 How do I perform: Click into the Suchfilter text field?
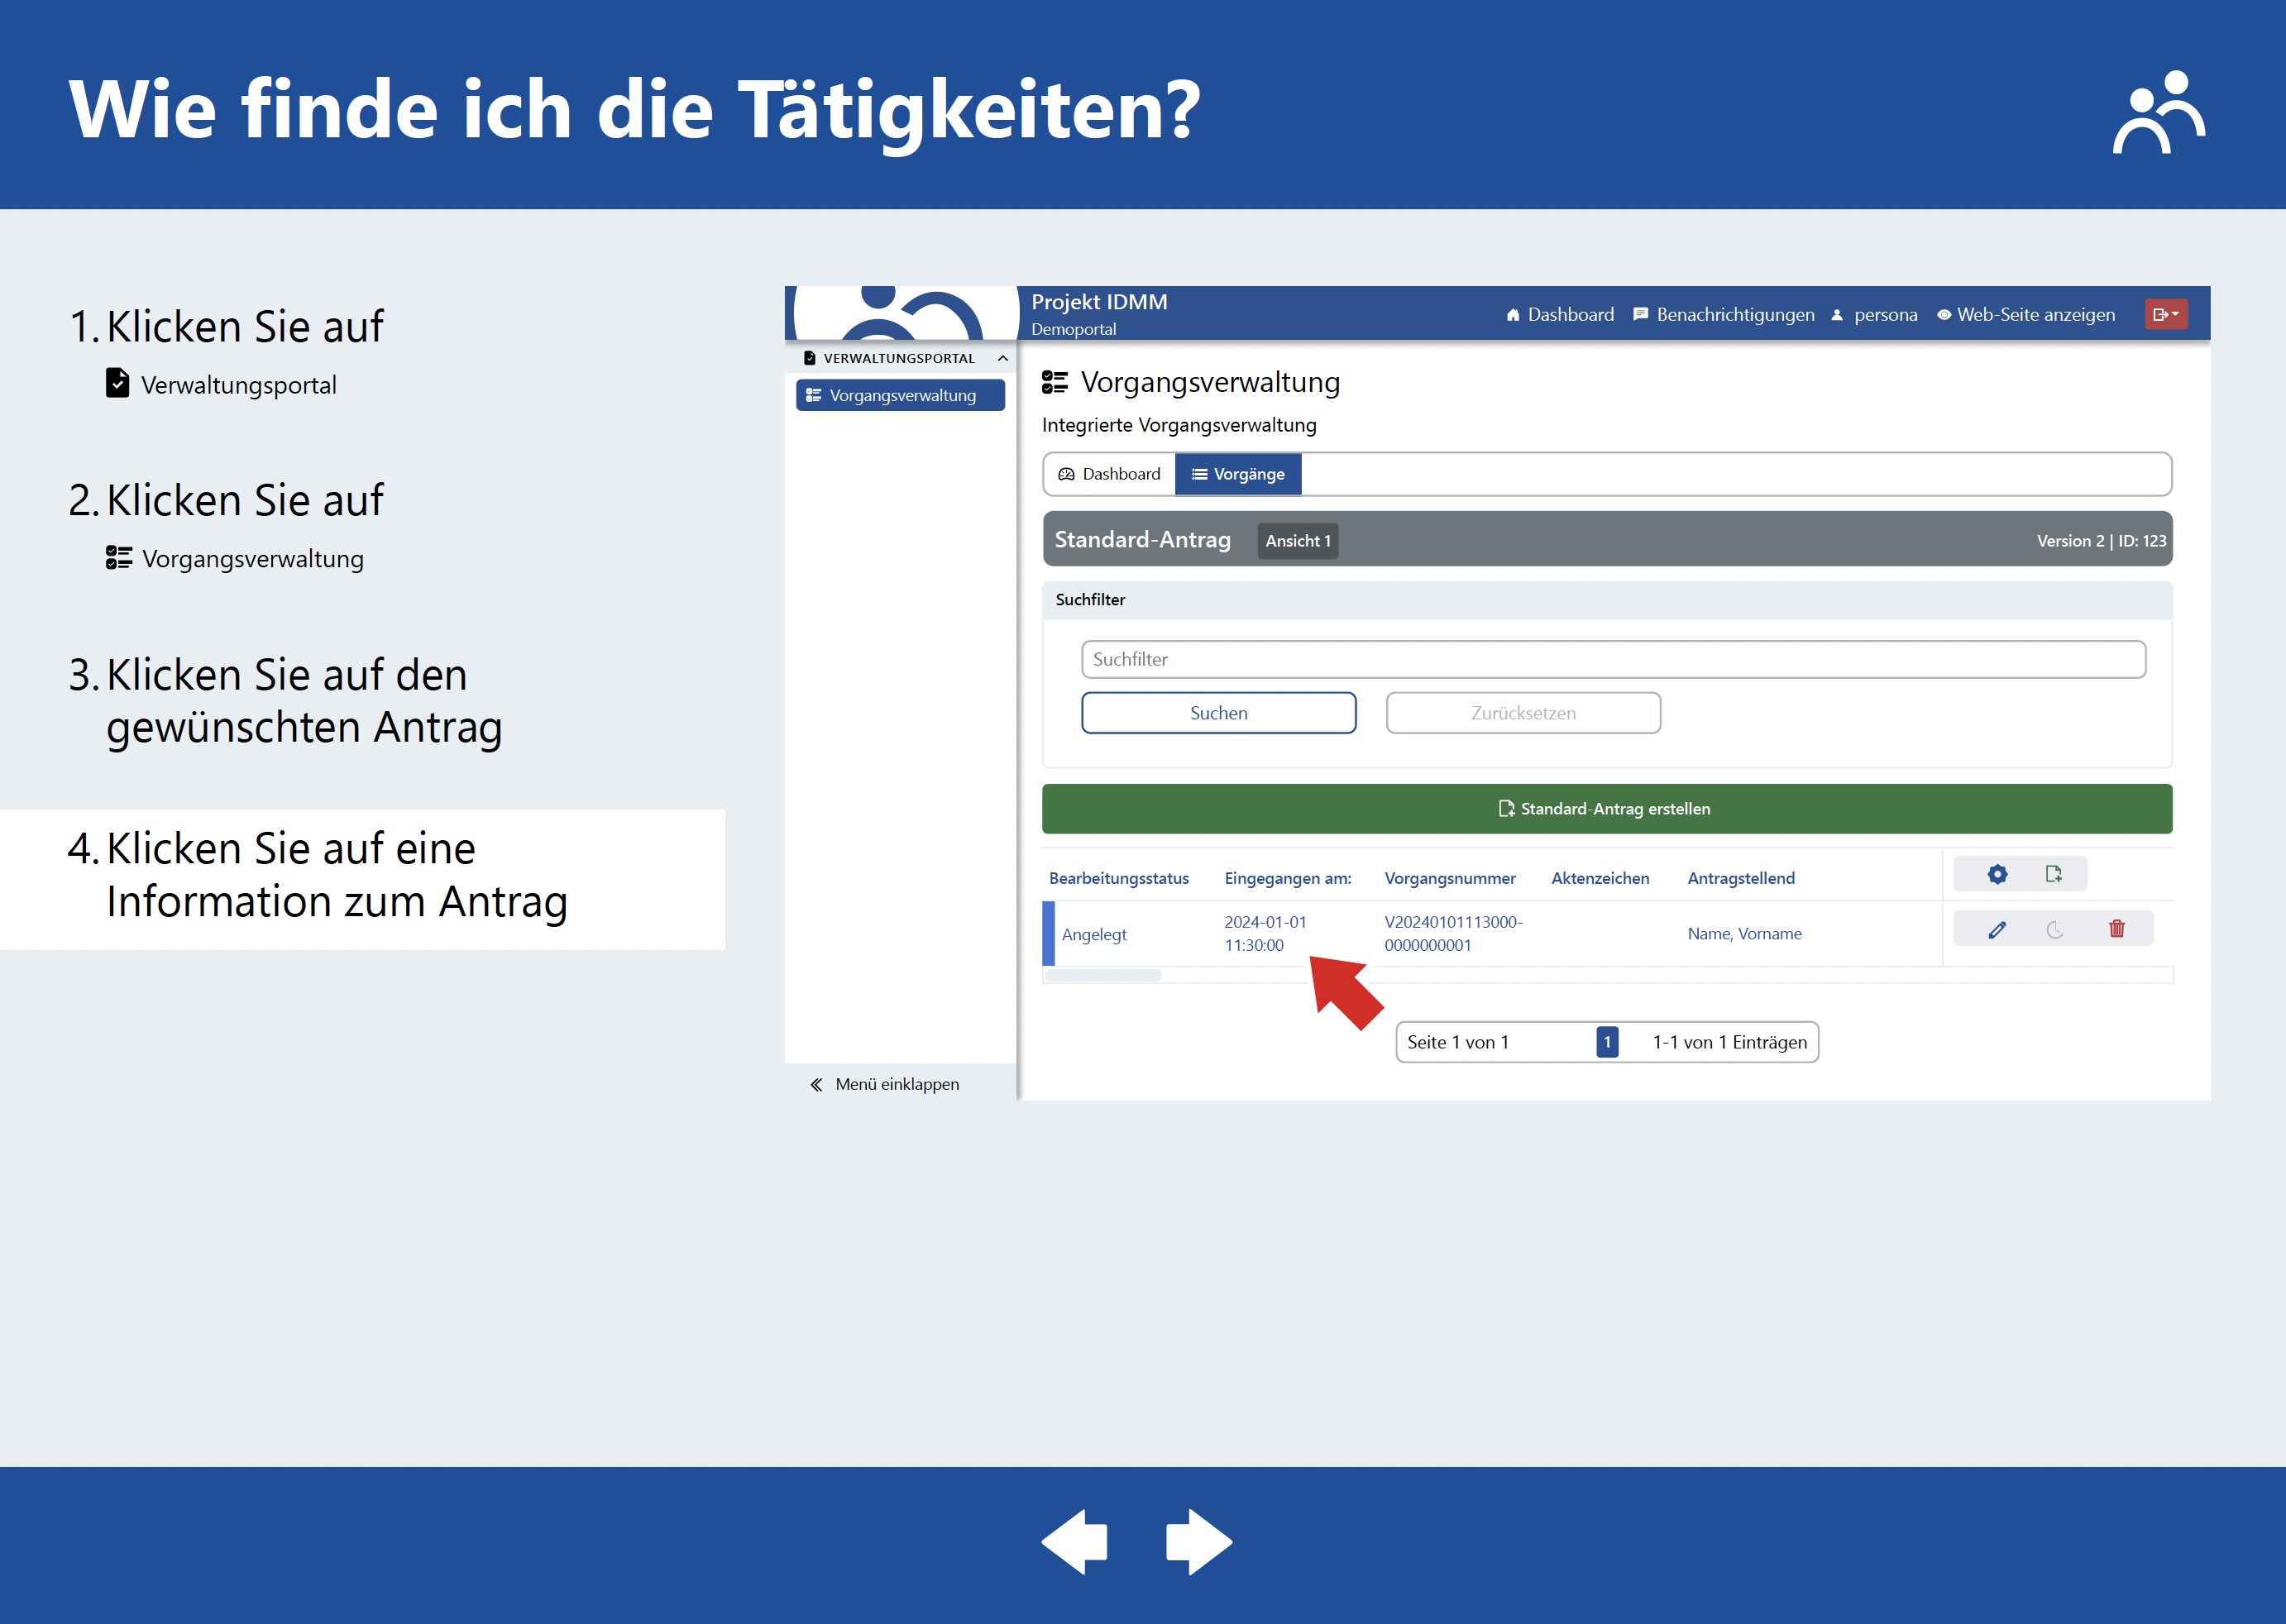(1612, 659)
